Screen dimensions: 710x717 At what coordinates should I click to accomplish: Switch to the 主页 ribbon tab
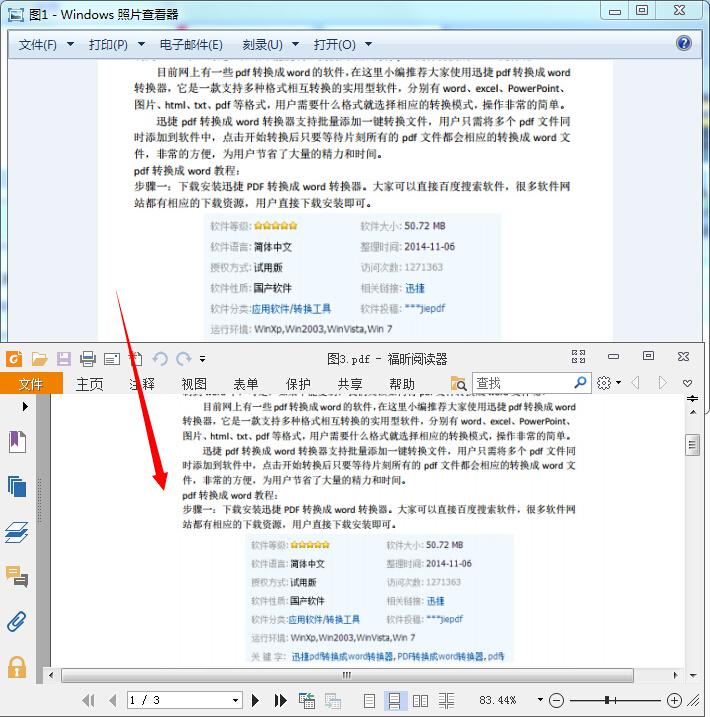pos(90,384)
